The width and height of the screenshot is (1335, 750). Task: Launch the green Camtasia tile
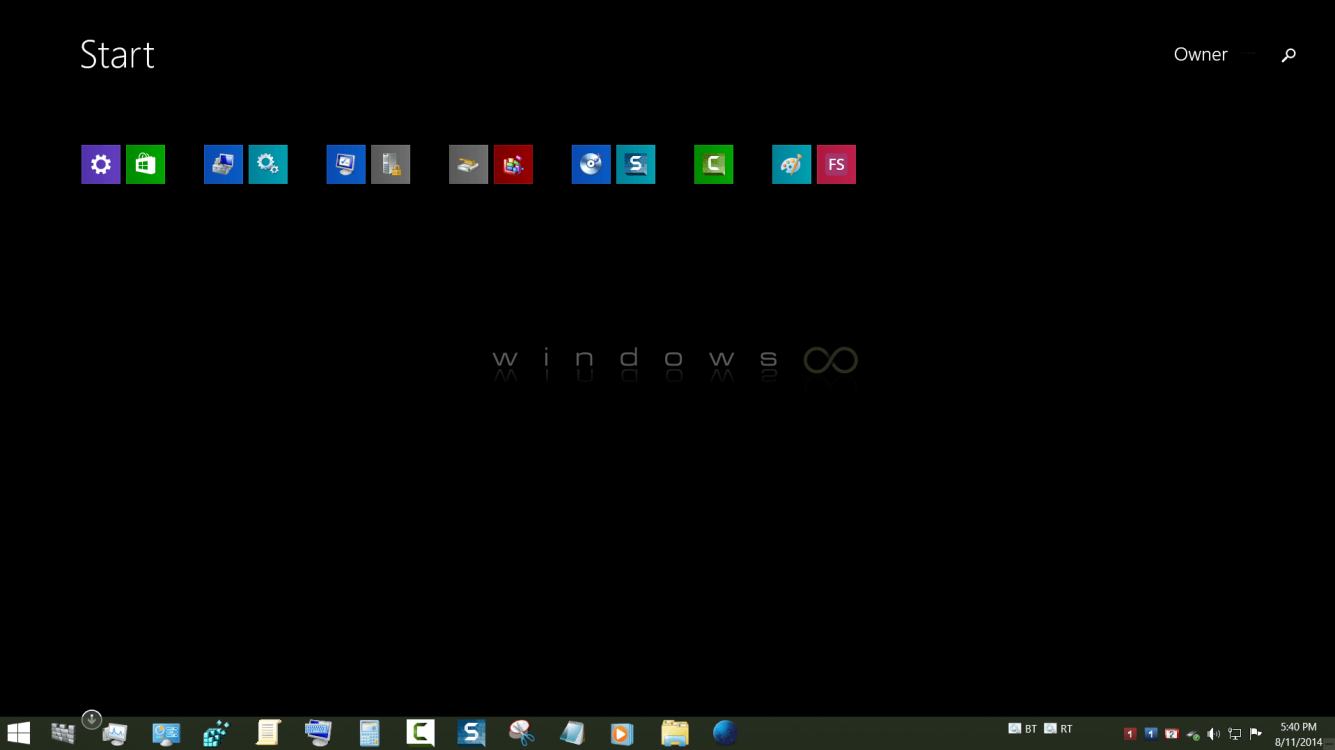point(714,165)
